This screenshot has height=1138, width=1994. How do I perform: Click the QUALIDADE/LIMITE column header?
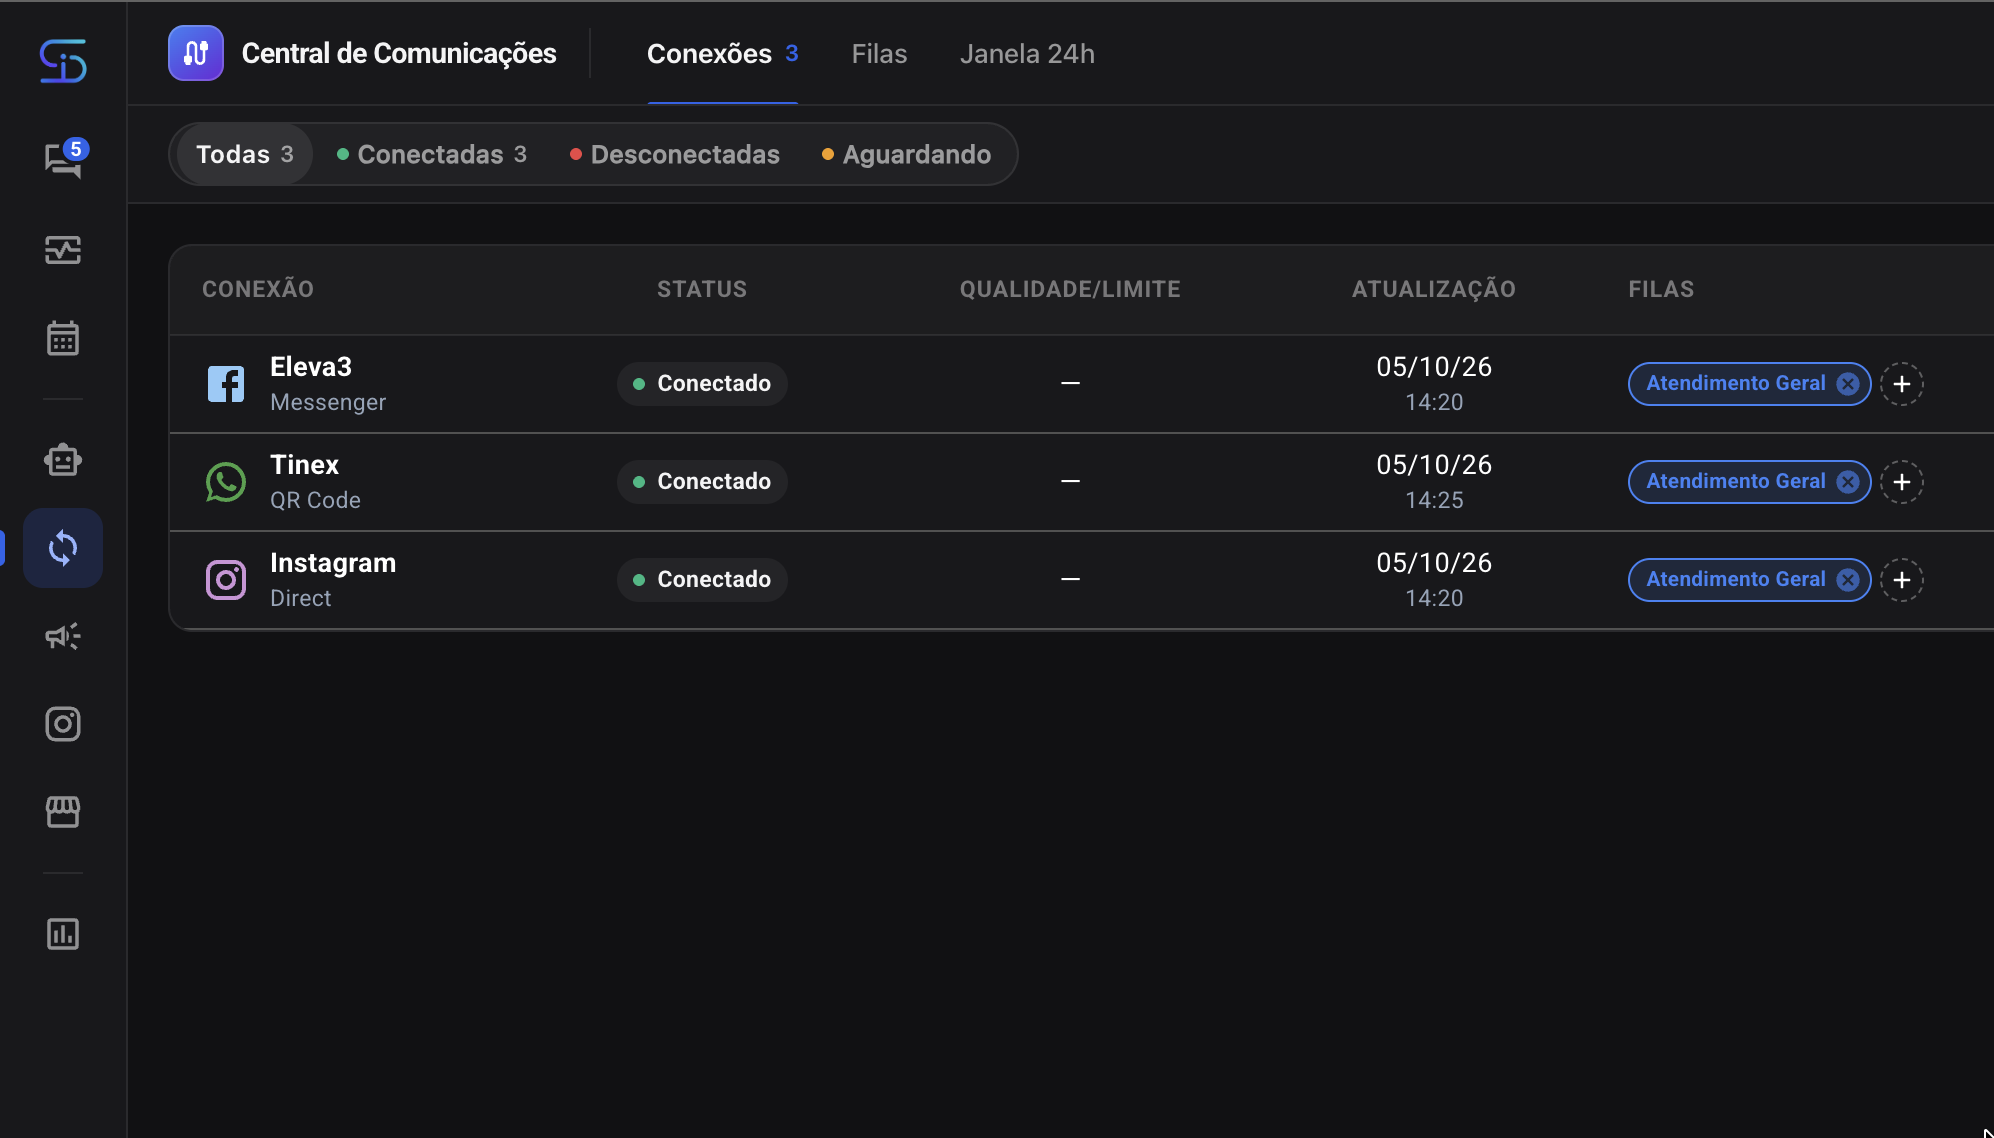[x=1070, y=289]
